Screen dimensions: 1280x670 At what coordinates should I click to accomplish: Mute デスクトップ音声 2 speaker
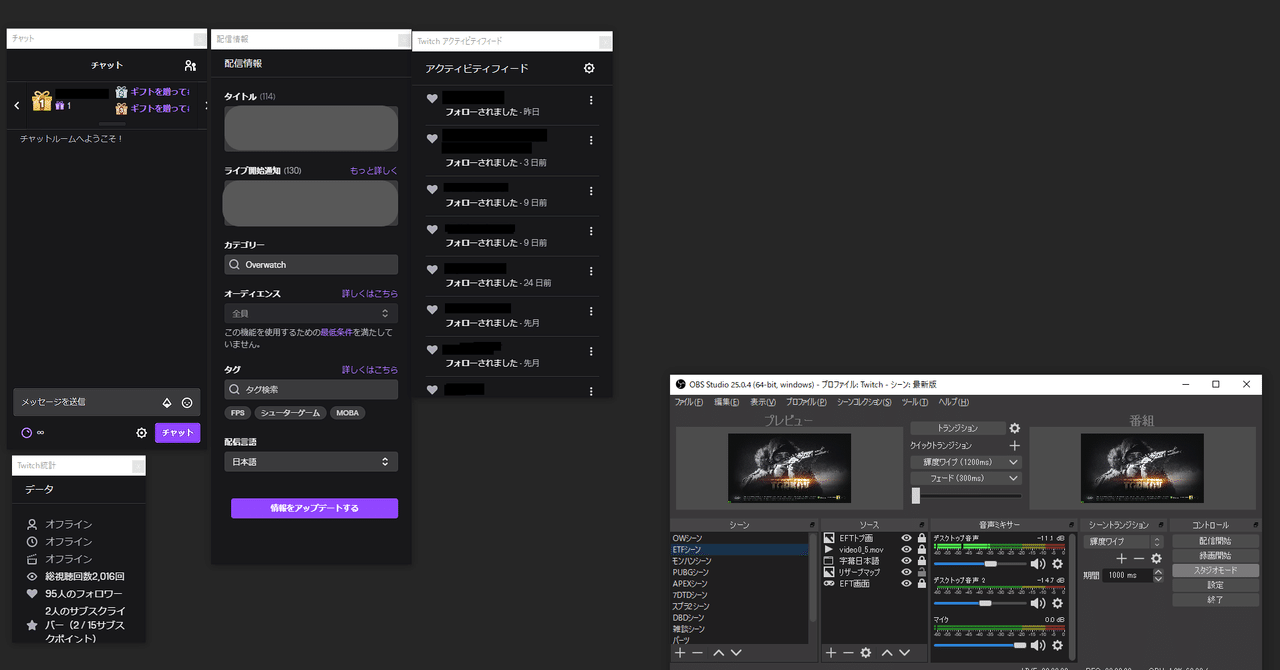1038,603
